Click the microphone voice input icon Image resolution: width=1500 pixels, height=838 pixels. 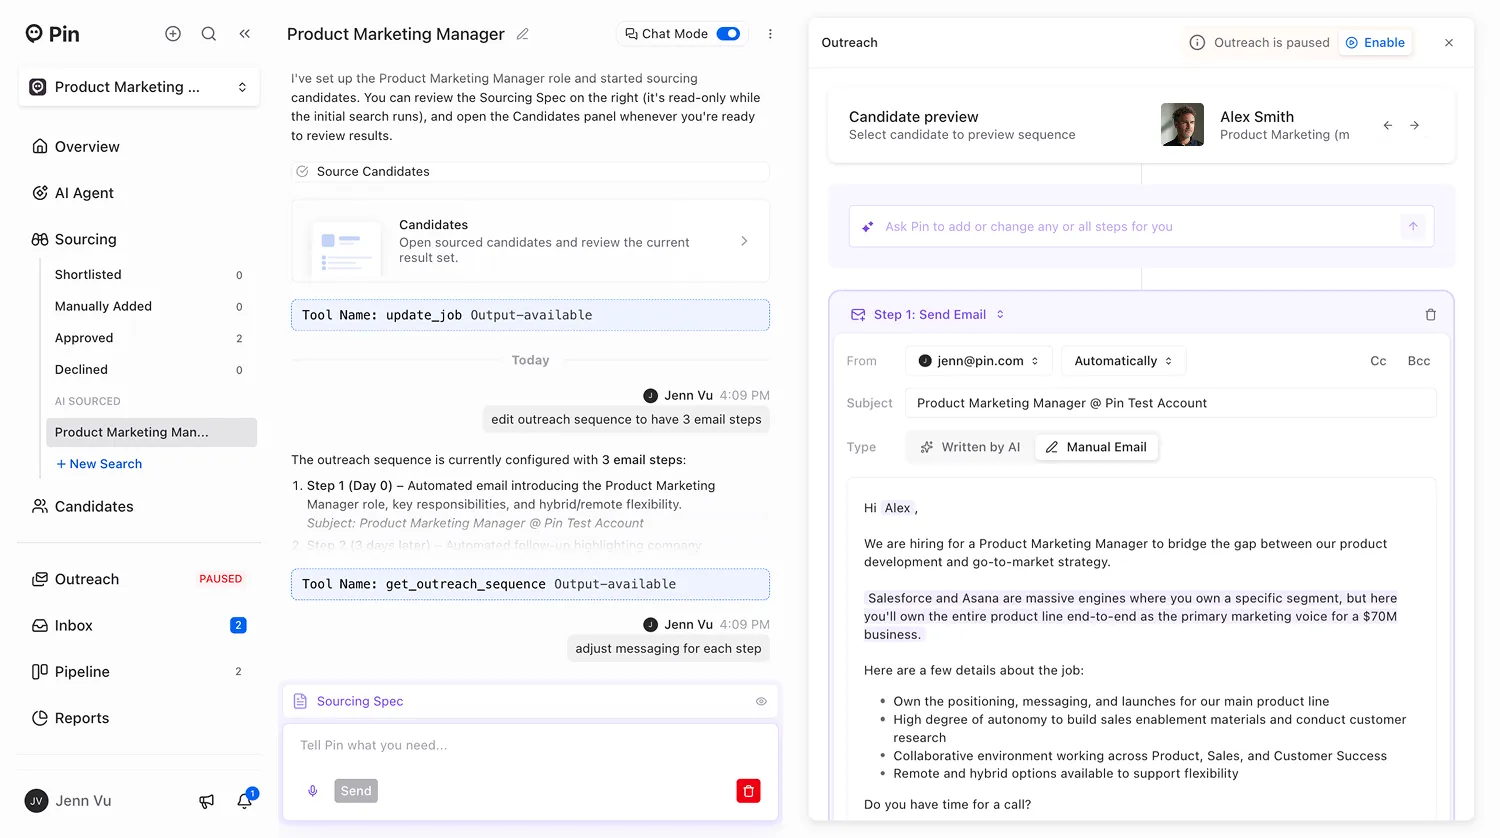click(313, 791)
